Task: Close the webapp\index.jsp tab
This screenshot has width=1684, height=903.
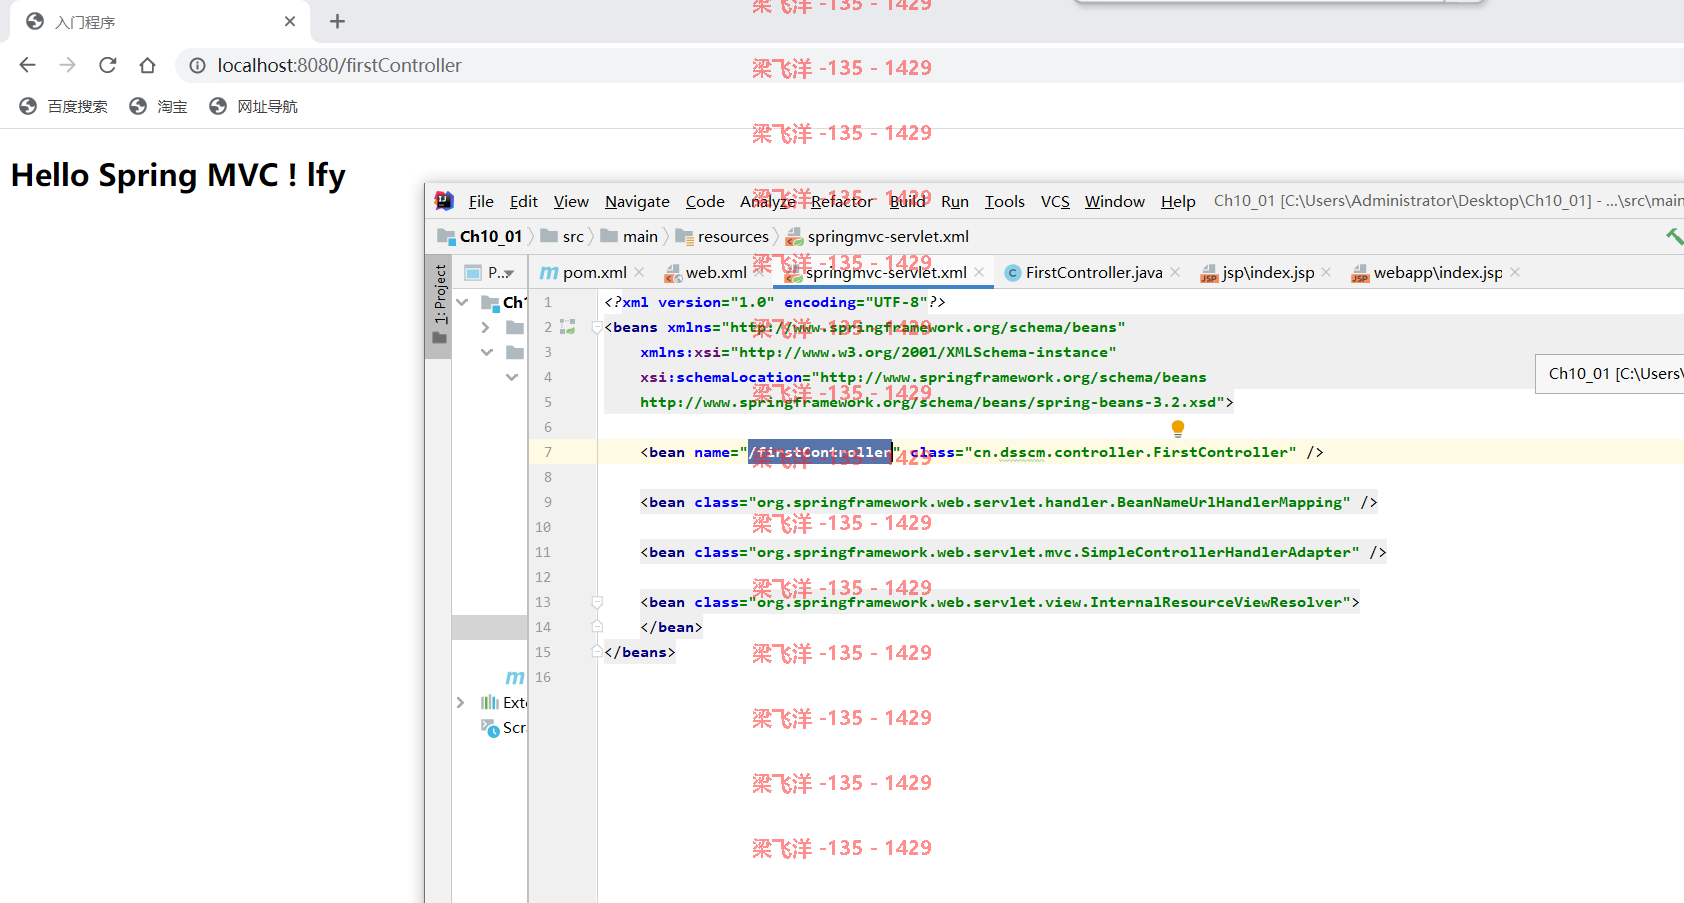Action: point(1515,272)
